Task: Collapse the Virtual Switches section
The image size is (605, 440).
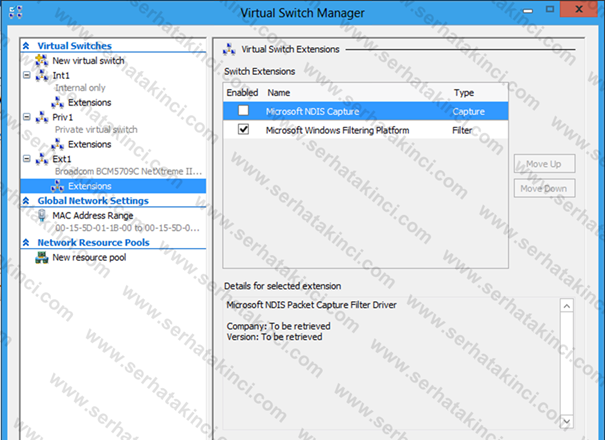Action: pos(27,46)
